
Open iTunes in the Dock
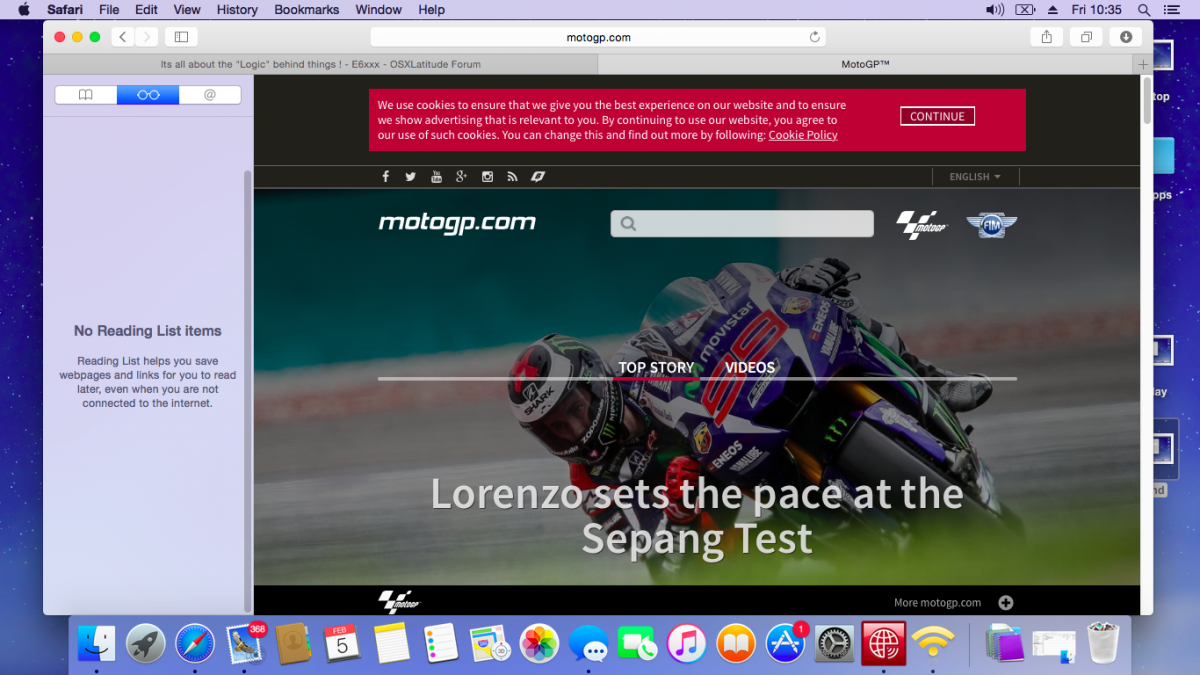[687, 643]
